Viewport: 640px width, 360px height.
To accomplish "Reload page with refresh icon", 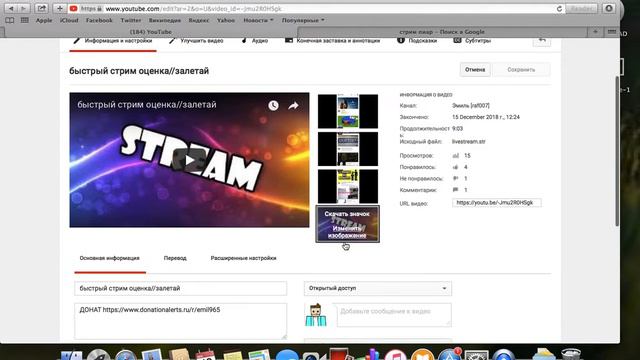I will (x=559, y=9).
